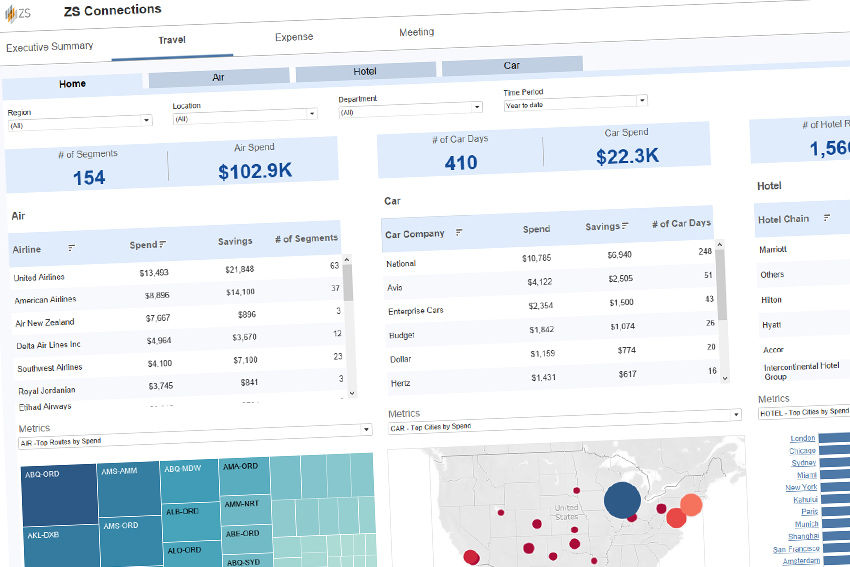Sort by Airline column icon

click(72, 248)
